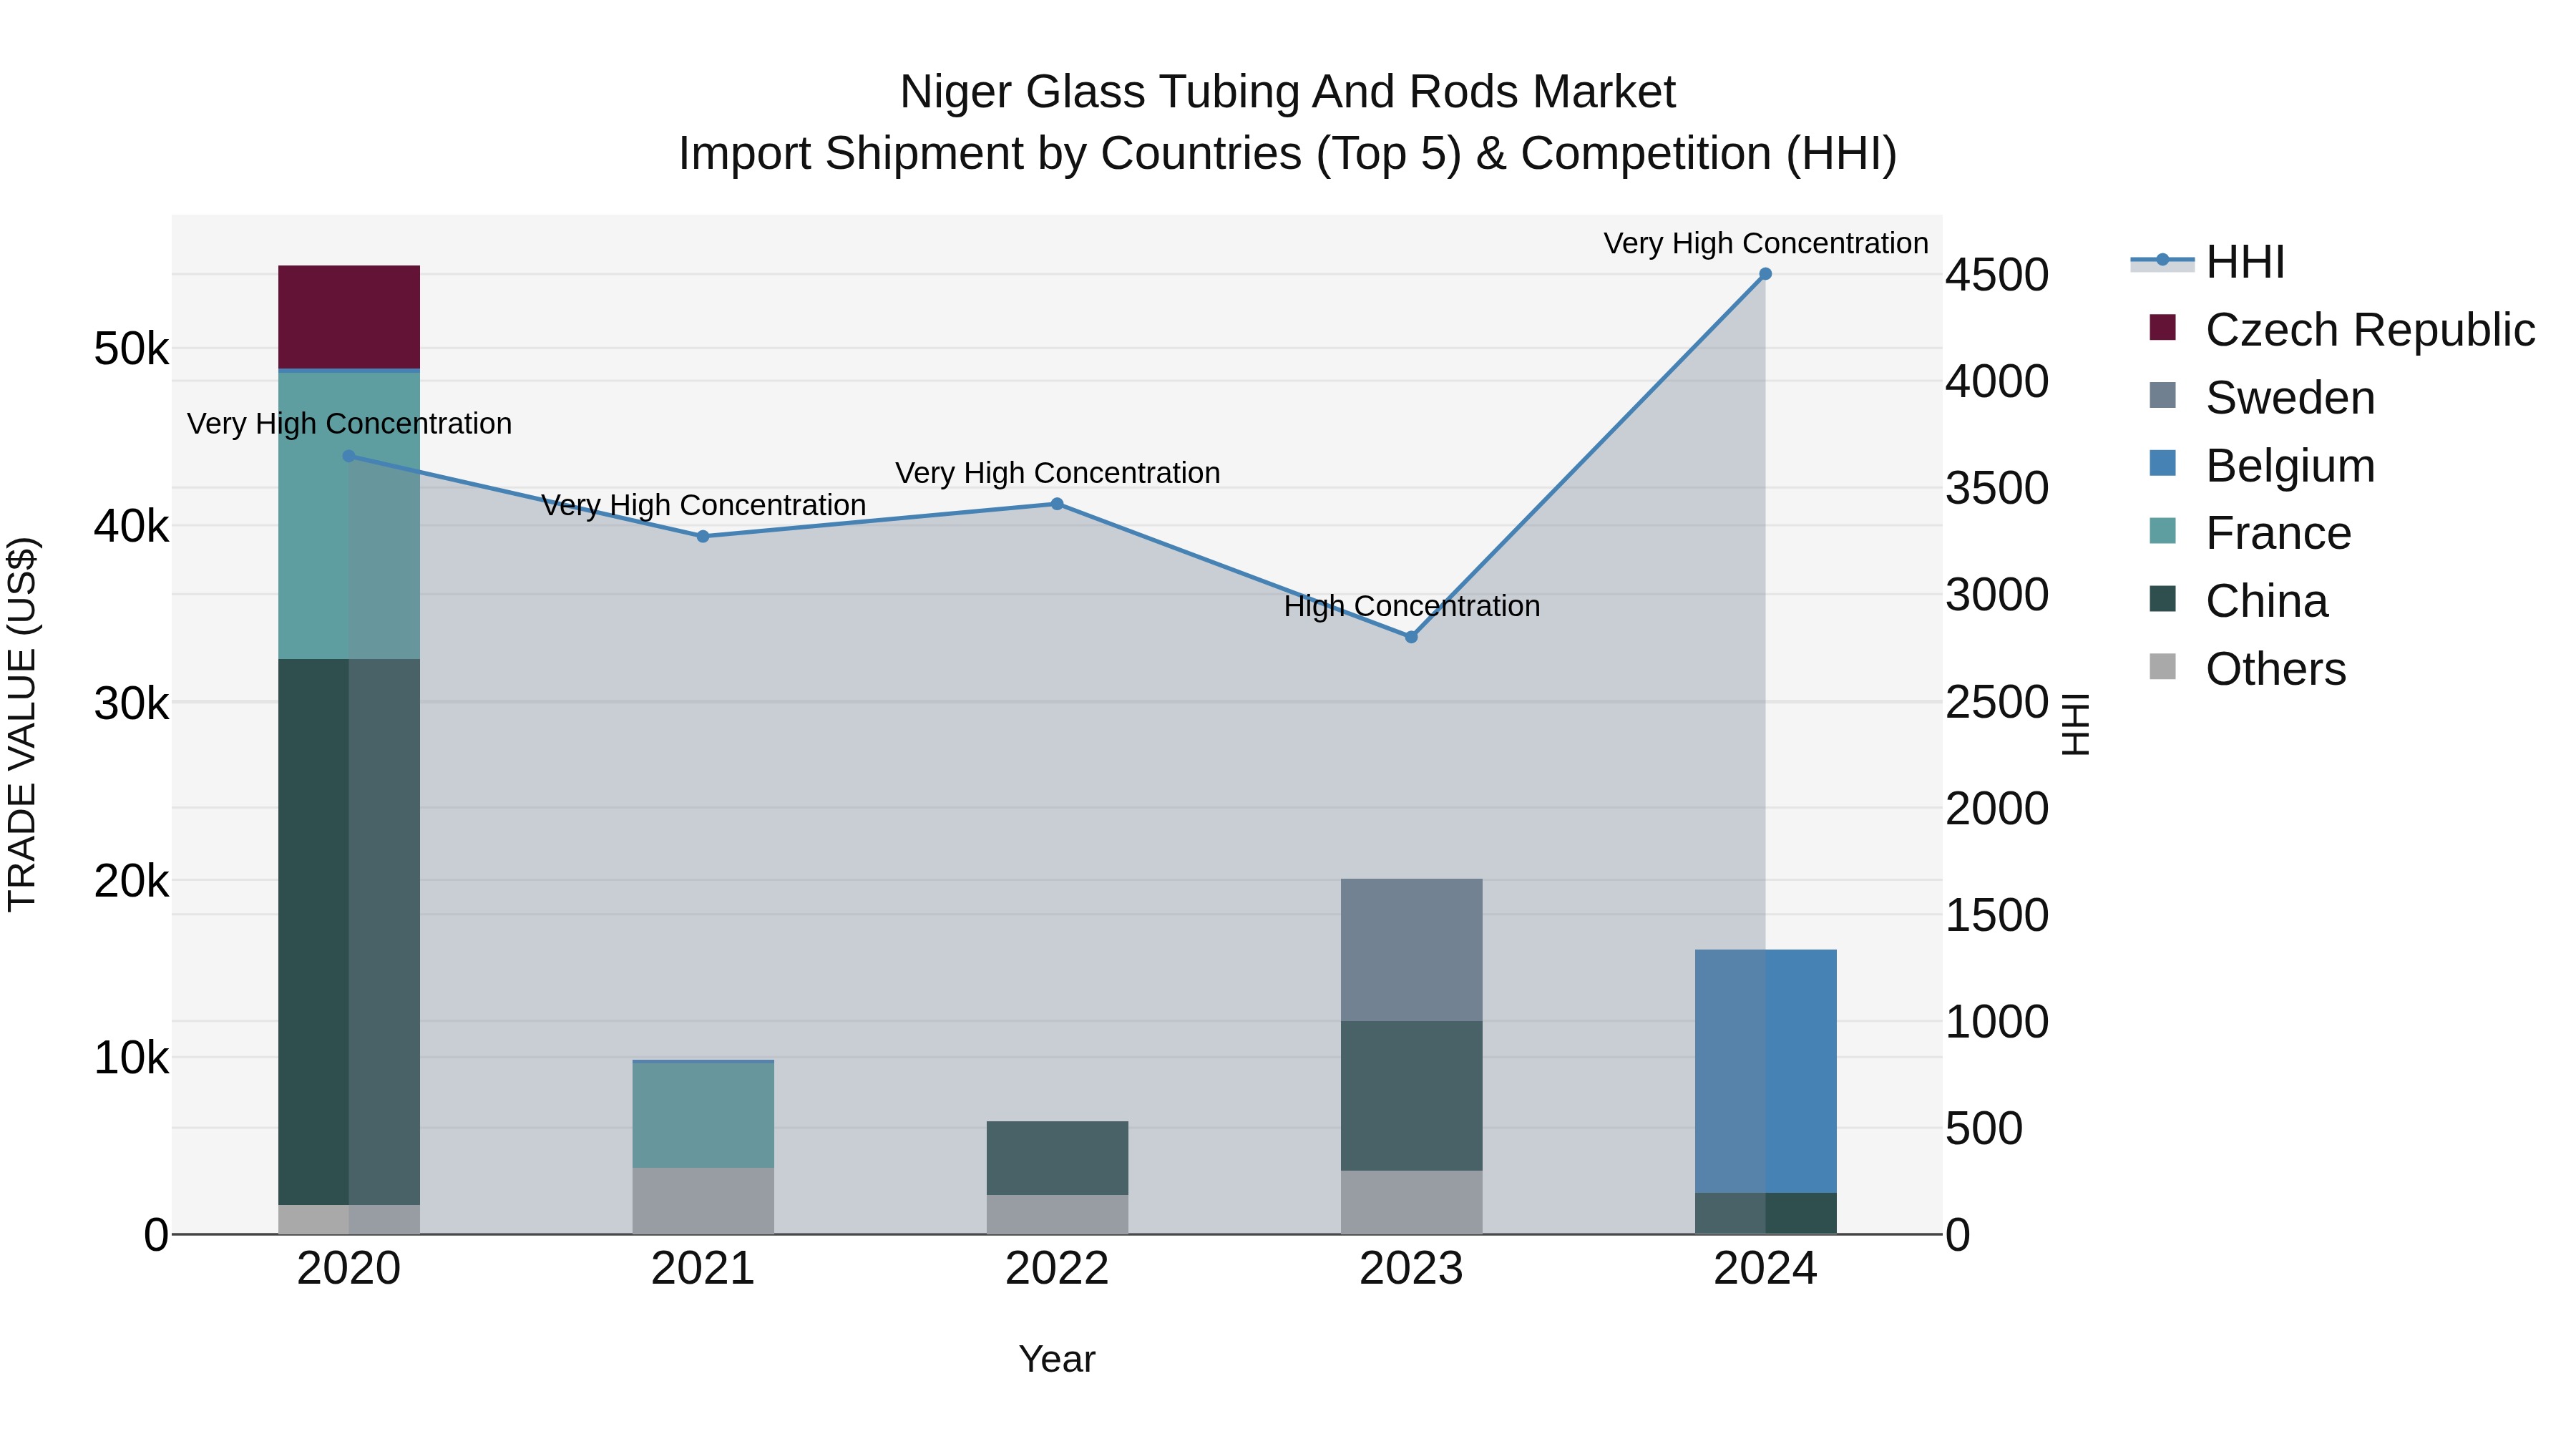Click subtitle 'Import Shipment by Countries (Top 5)'
2576x1449 pixels.
[1071, 154]
